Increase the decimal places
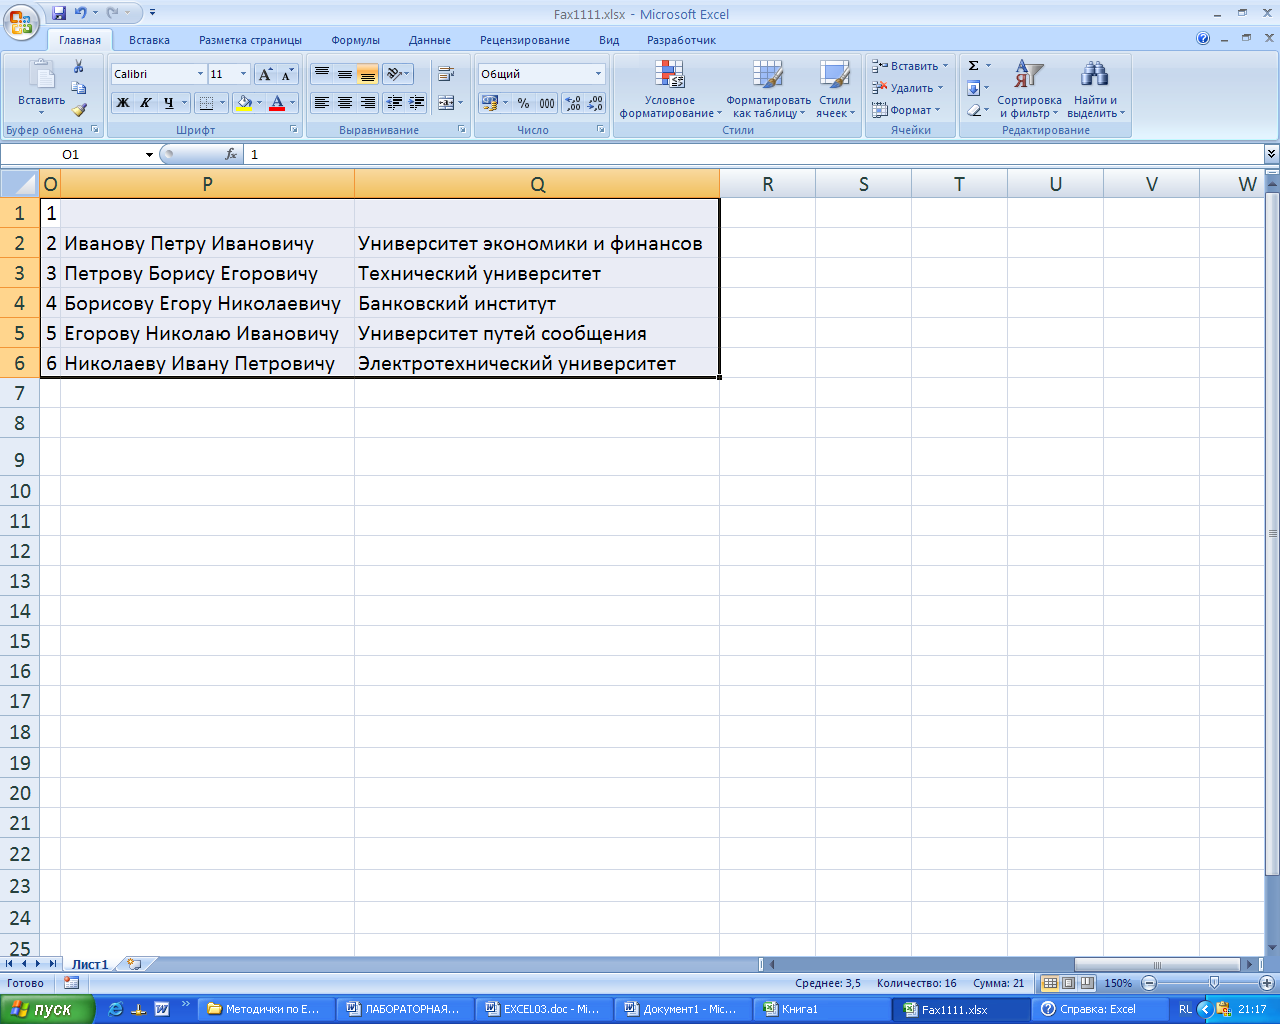Image resolution: width=1280 pixels, height=1024 pixels. [x=572, y=102]
